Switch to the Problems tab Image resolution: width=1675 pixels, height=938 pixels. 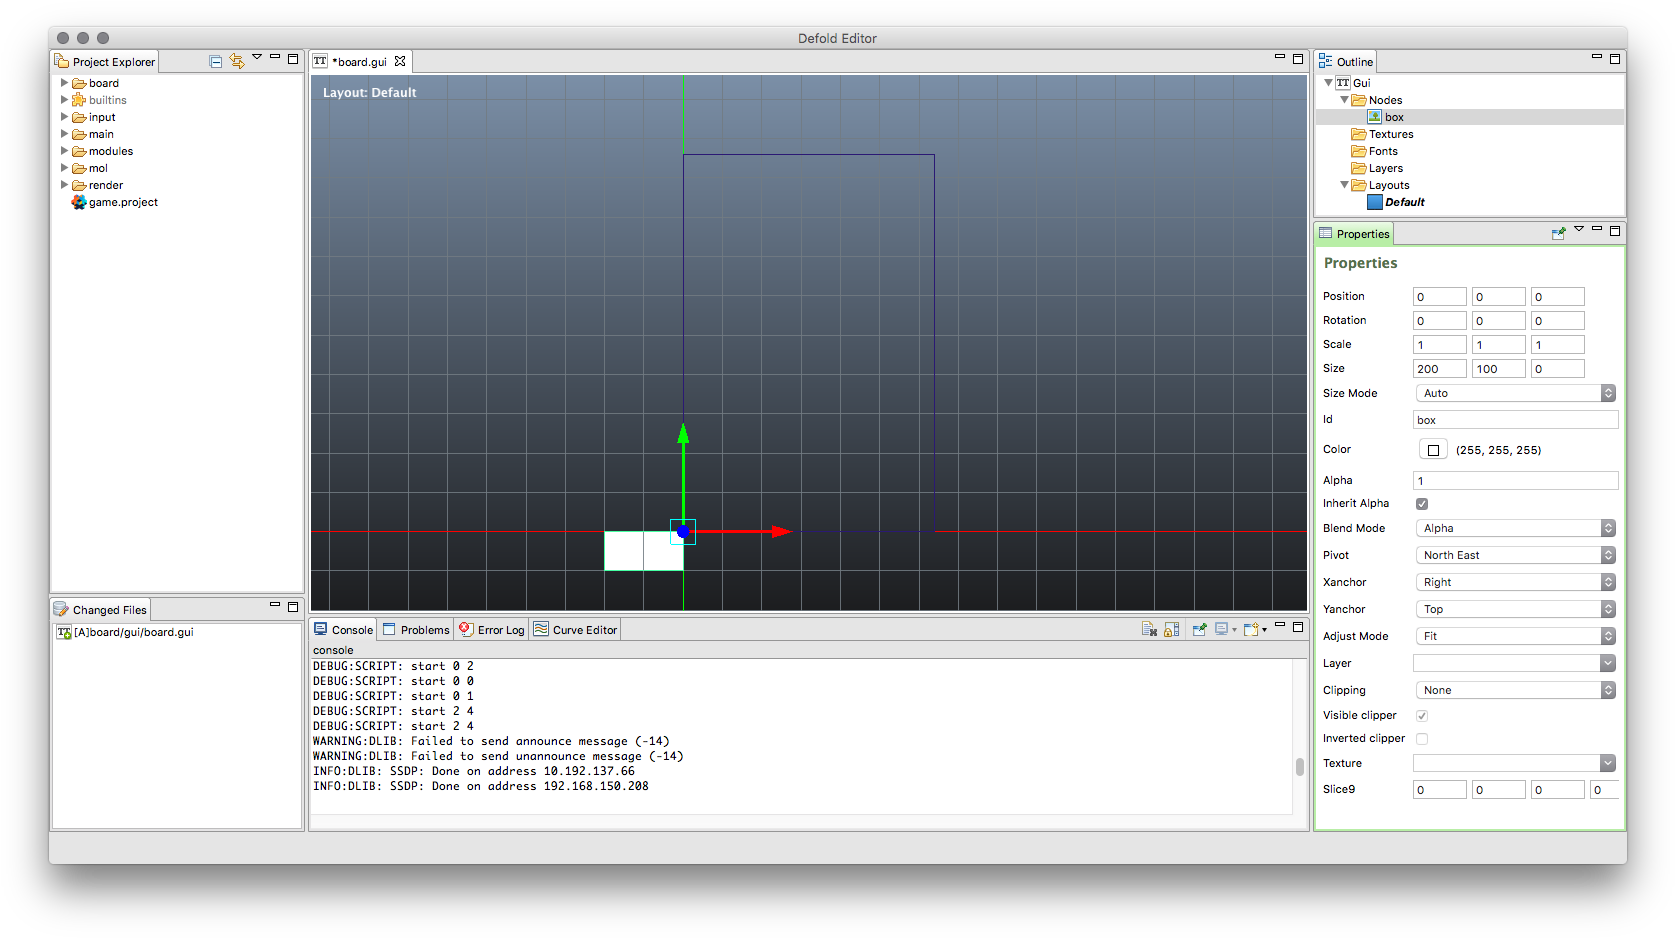(x=416, y=629)
